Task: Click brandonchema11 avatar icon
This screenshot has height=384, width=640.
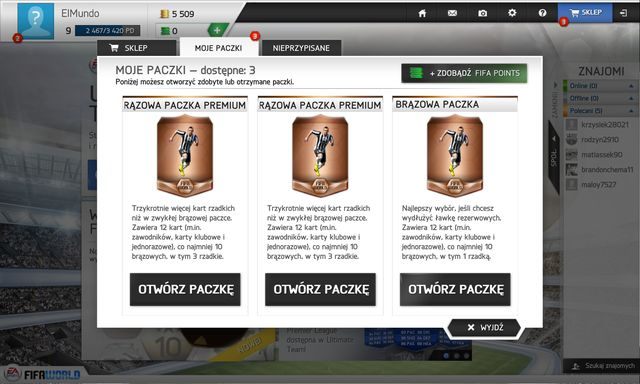Action: (x=571, y=169)
